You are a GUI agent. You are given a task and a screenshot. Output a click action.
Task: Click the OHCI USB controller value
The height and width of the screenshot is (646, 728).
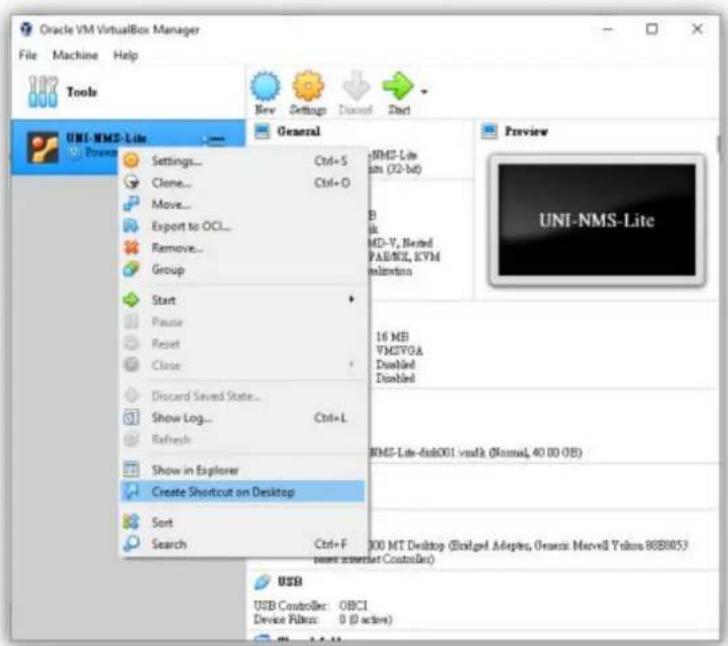click(x=353, y=606)
